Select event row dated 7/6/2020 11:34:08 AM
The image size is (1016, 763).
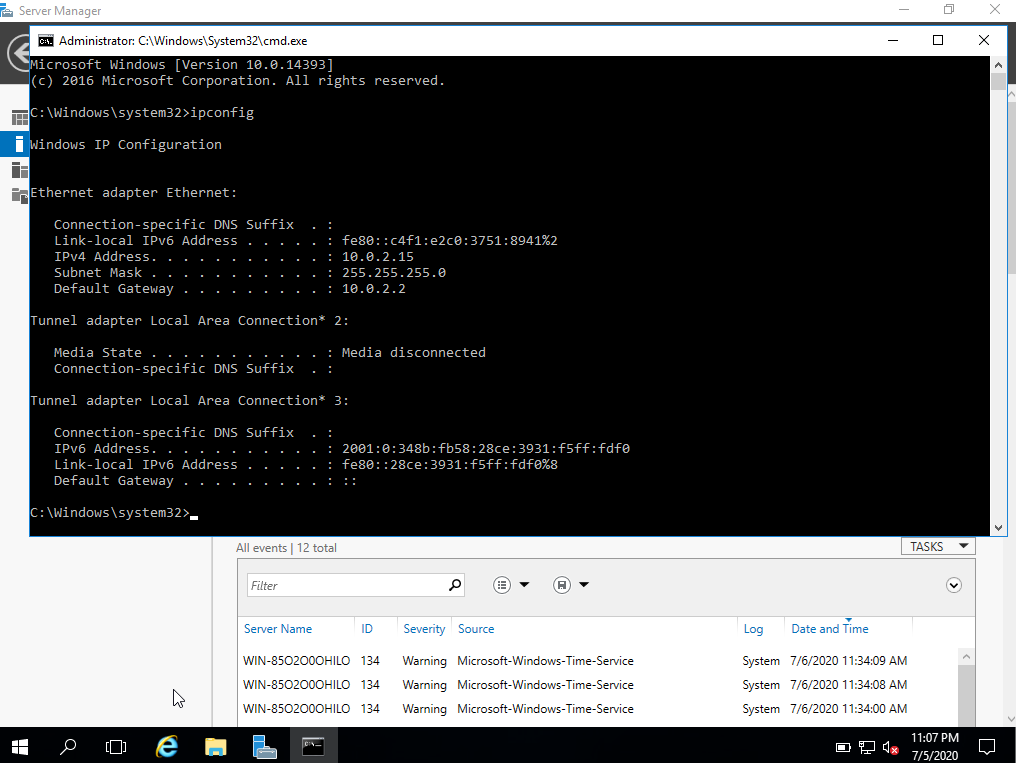coord(599,685)
